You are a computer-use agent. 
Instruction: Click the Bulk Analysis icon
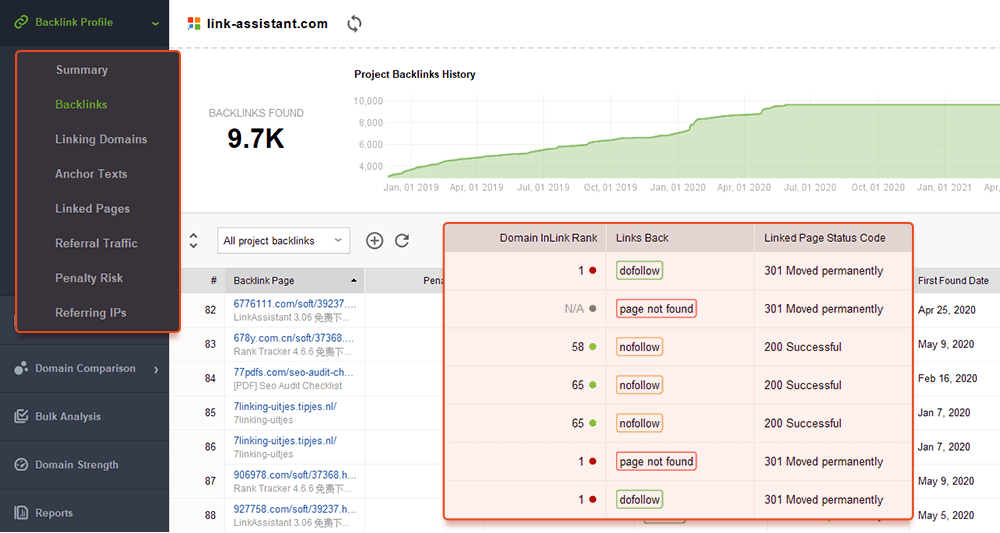(x=21, y=416)
